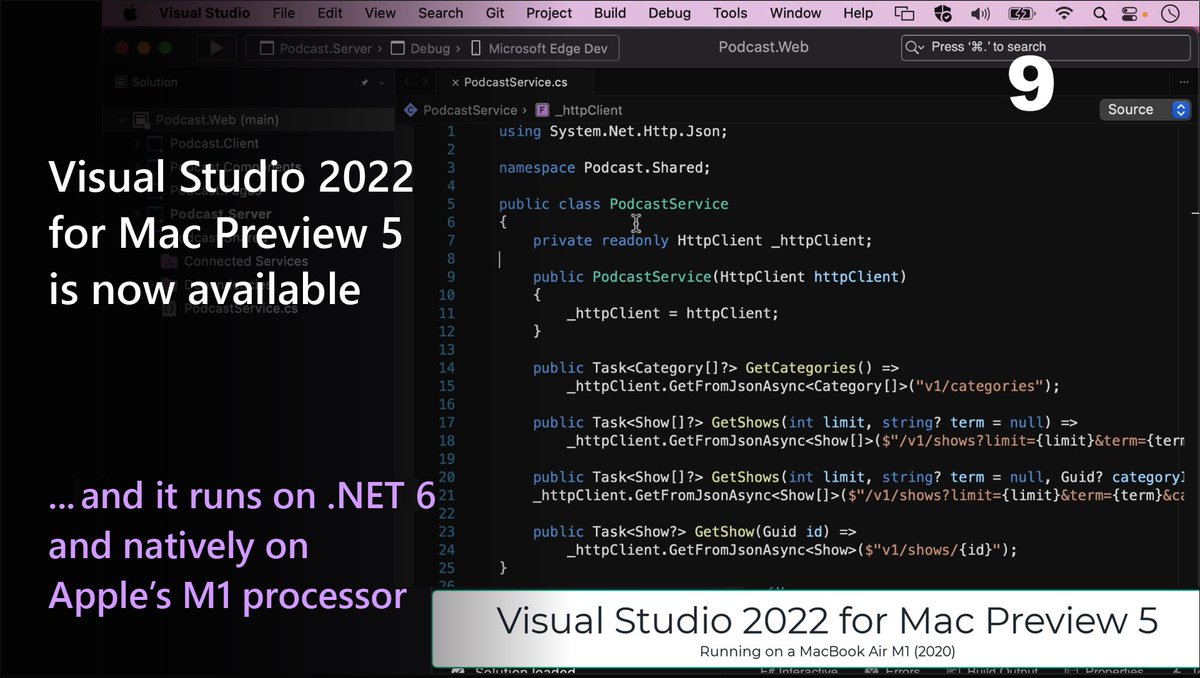
Task: Click 'GetShows' method name on line 17
Action: coord(745,422)
